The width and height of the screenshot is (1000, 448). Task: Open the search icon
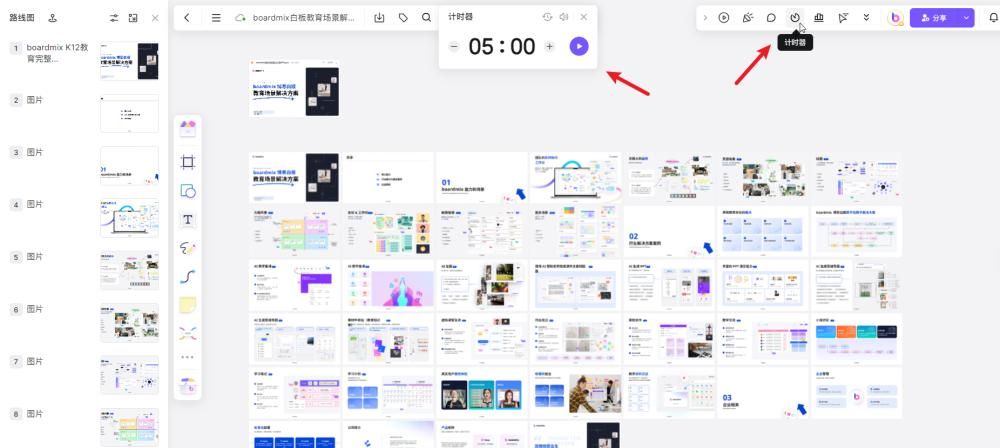click(426, 18)
